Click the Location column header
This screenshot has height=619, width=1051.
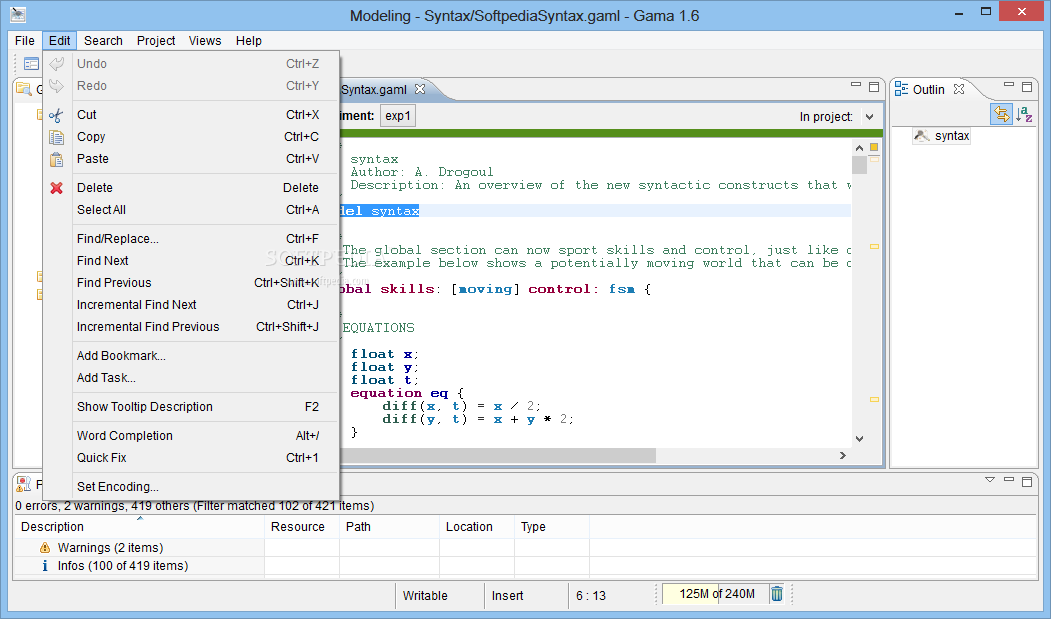(x=477, y=526)
